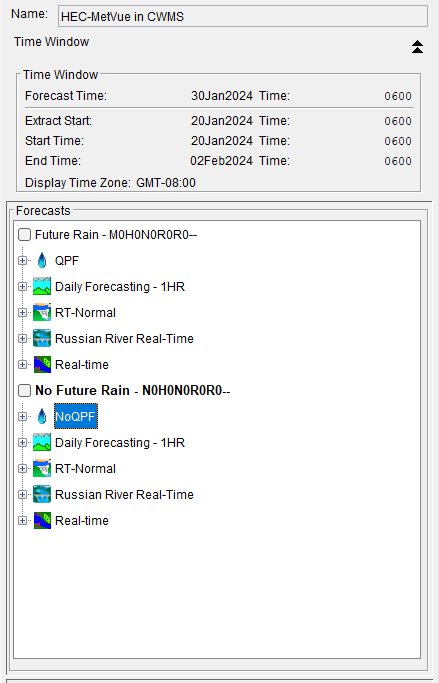Select RT-Normal label under No Future Rain

tap(85, 468)
